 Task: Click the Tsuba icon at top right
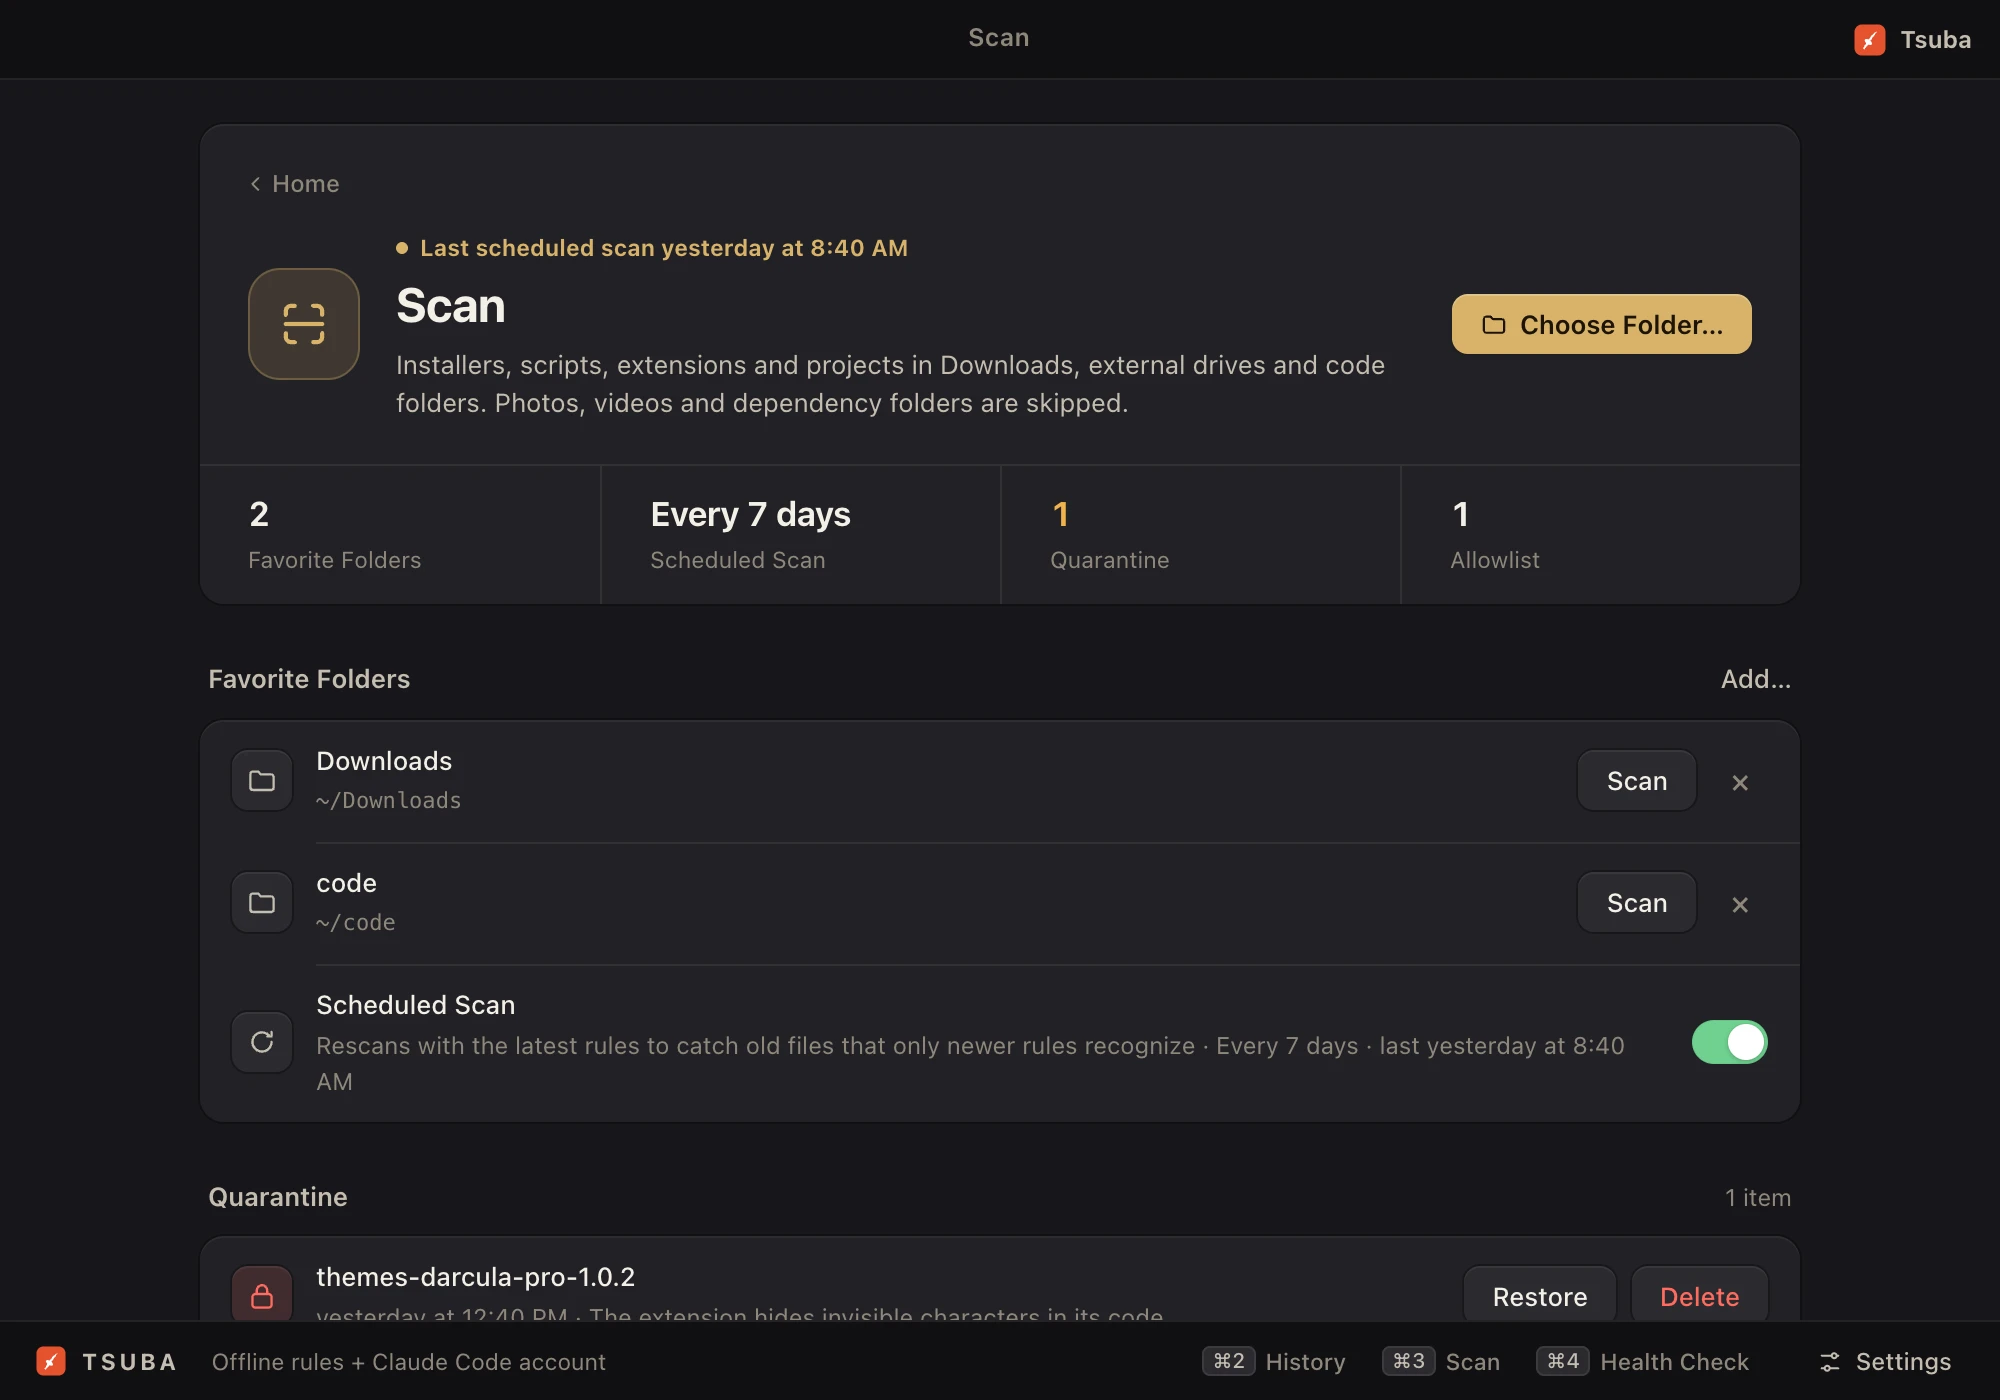pos(1869,40)
